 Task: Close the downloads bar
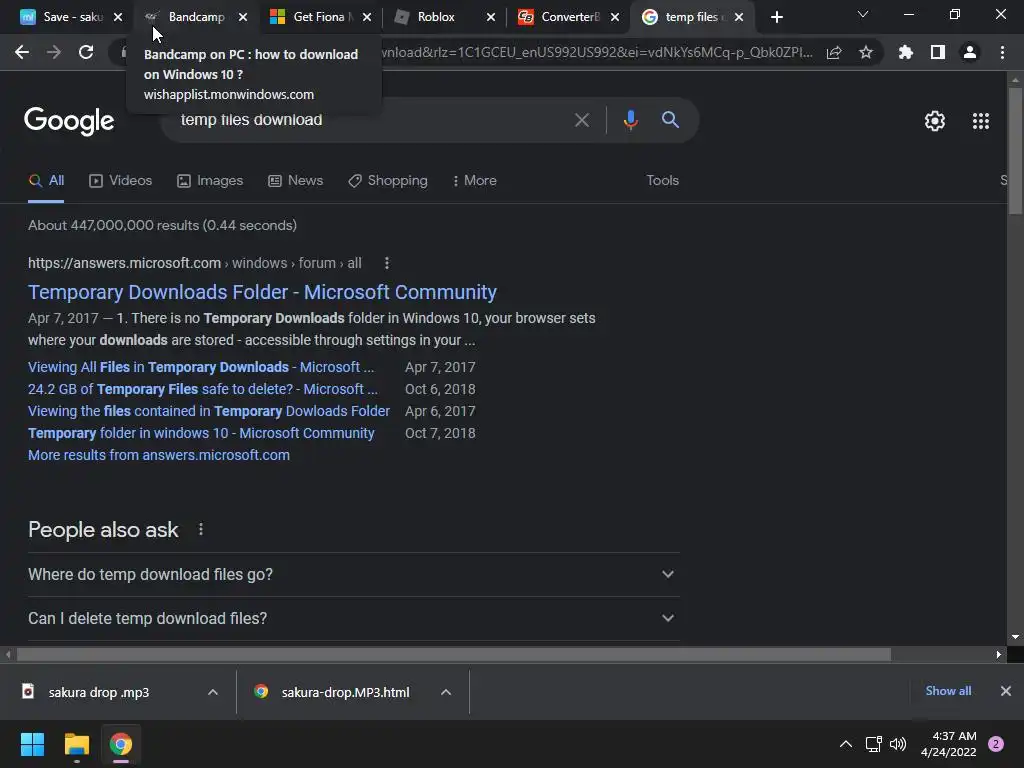(1006, 691)
